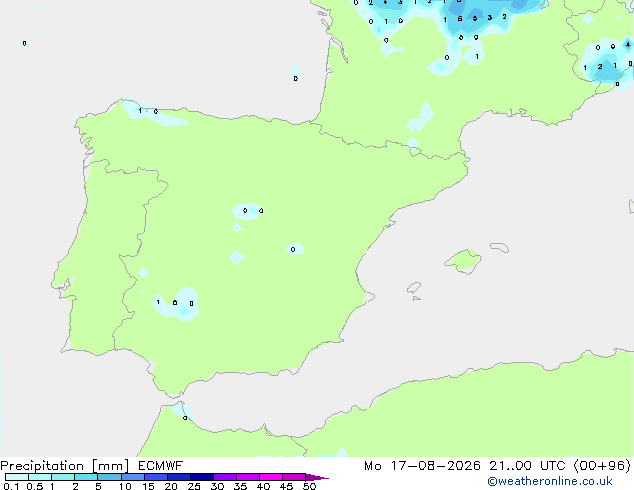Pick the 10–15 mm blue legend swatch
The height and width of the screenshot is (490, 634).
(x=132, y=477)
